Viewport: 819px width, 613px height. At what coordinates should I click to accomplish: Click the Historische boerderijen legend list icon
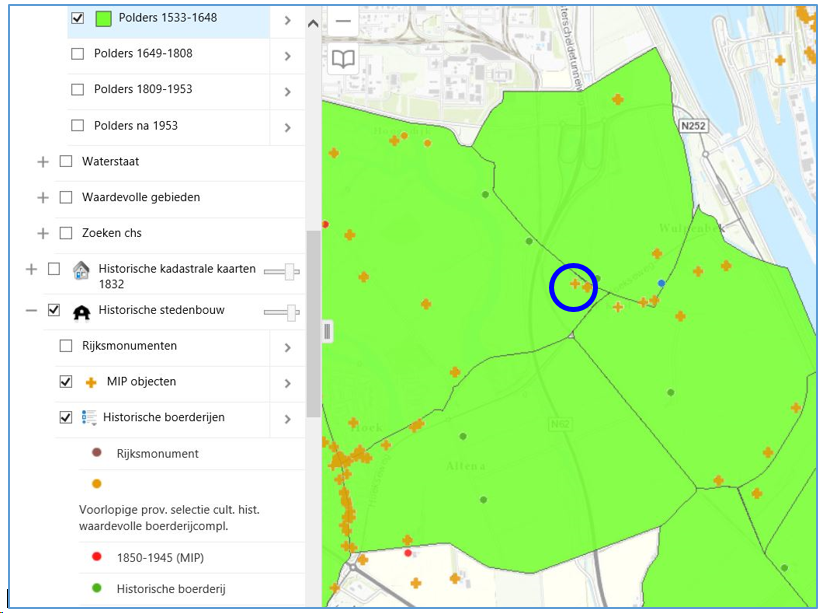coord(89,418)
